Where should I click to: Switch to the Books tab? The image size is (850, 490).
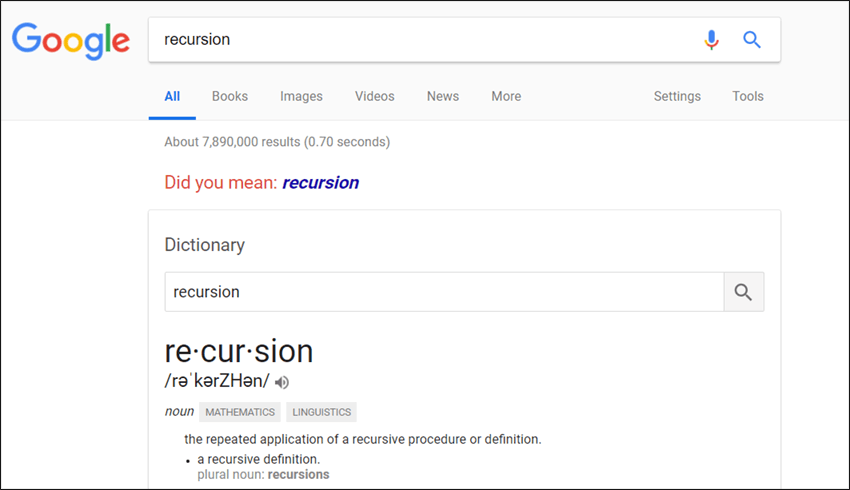(230, 96)
